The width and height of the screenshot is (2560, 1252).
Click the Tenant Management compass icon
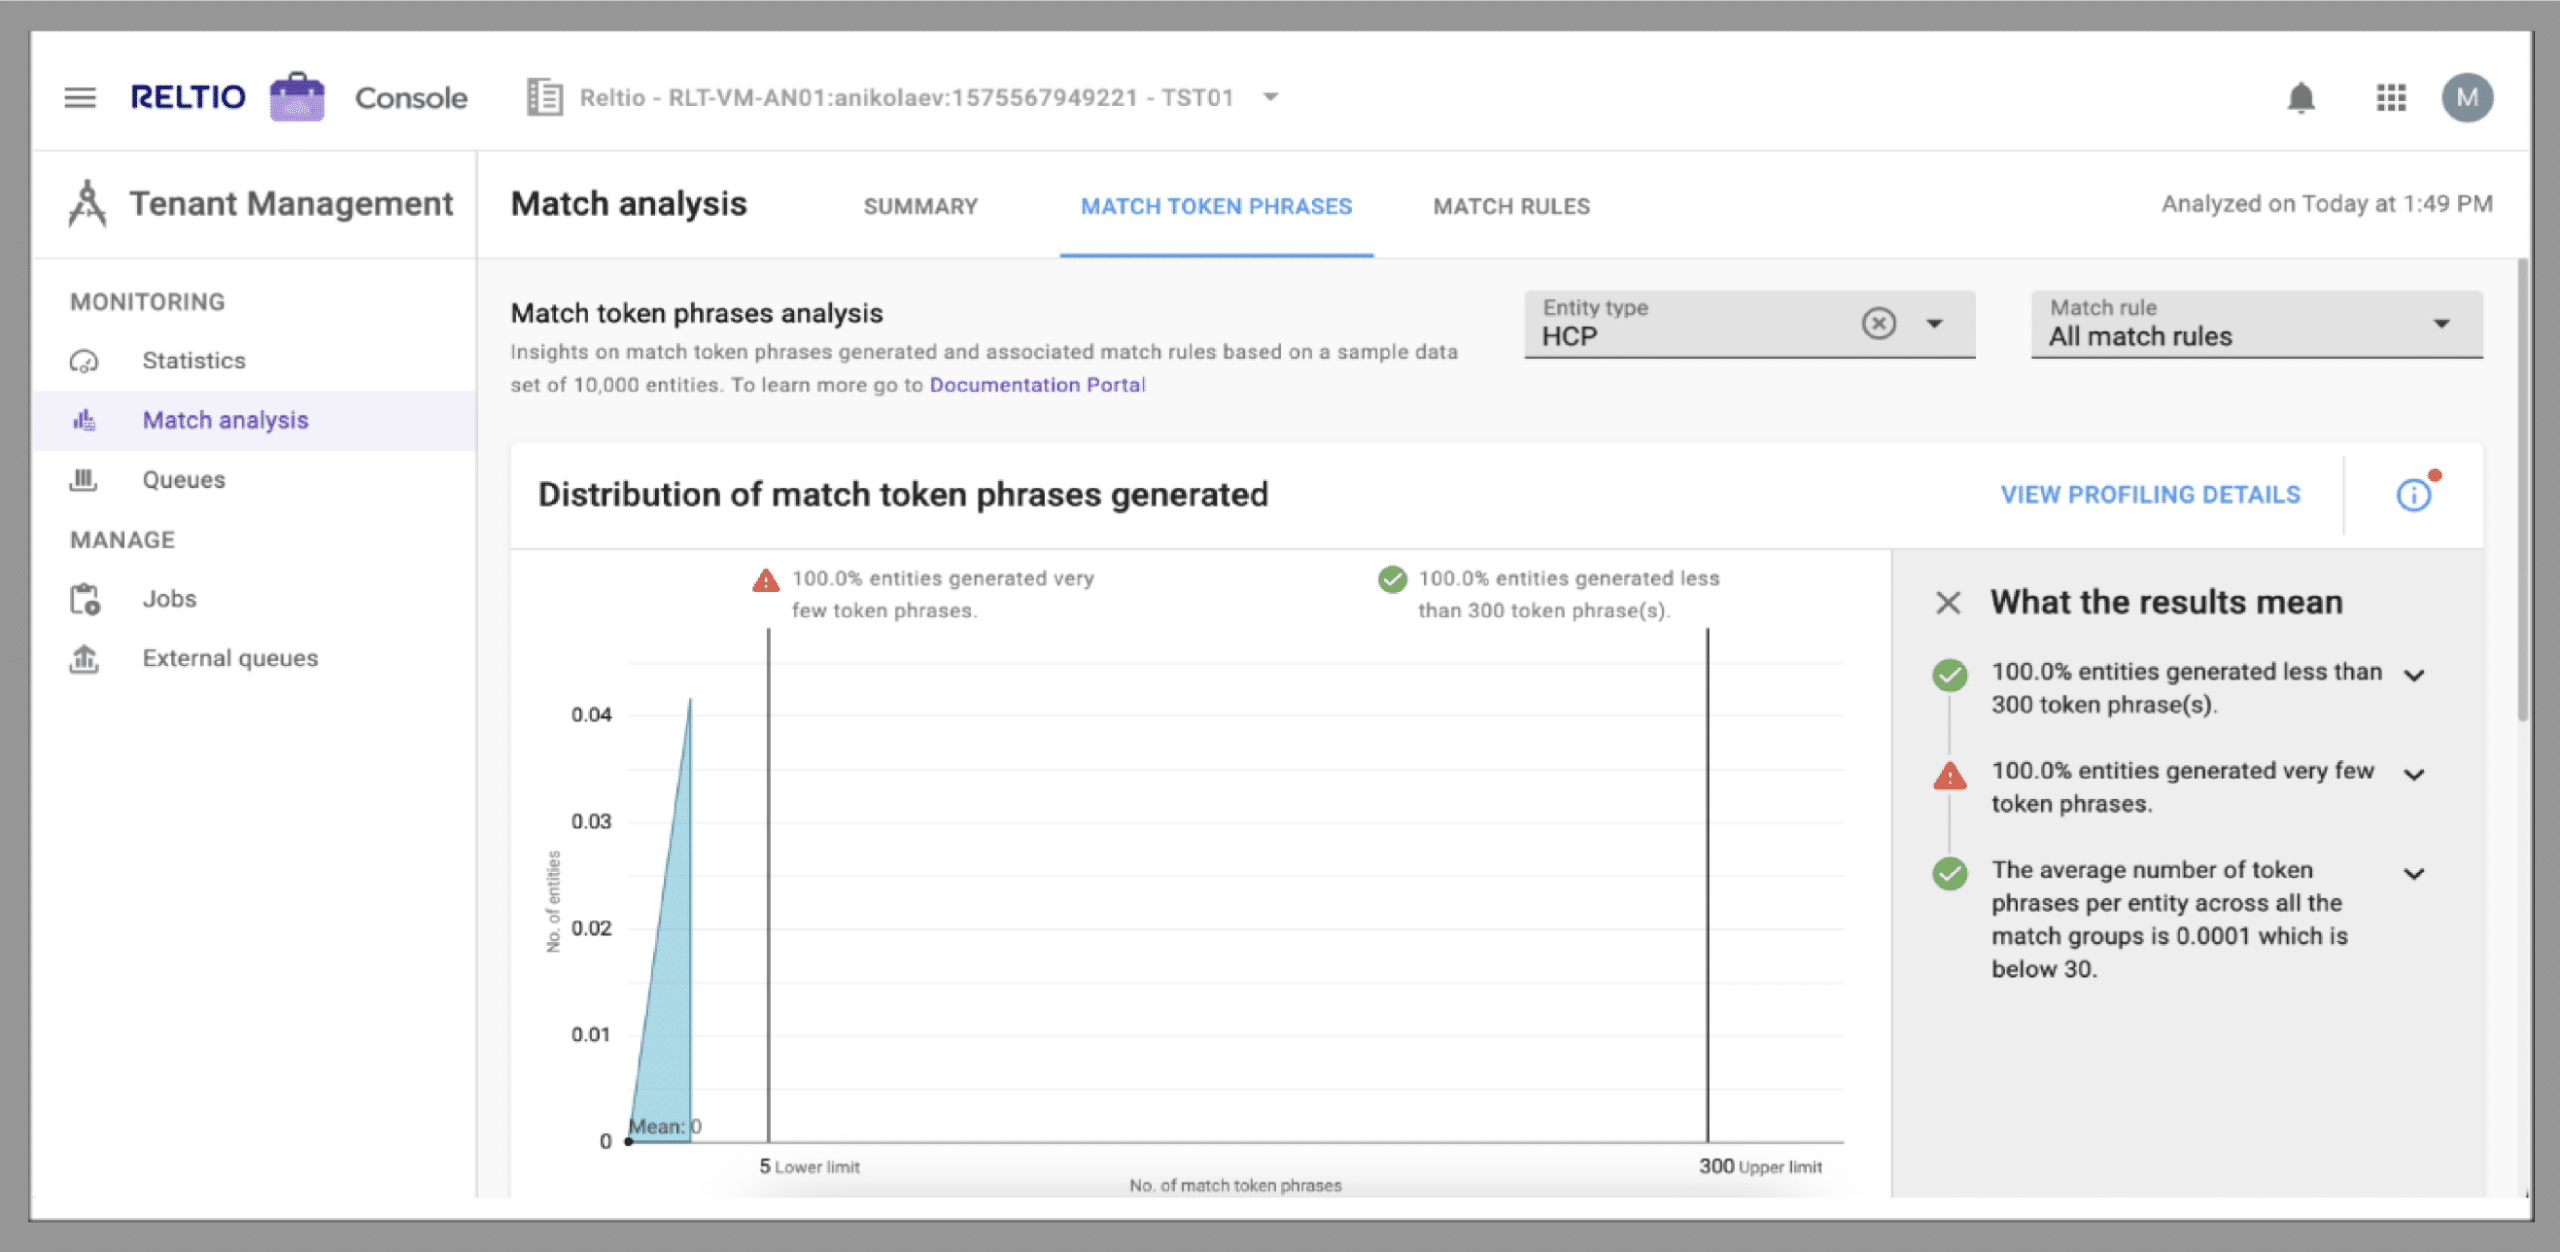tap(87, 203)
